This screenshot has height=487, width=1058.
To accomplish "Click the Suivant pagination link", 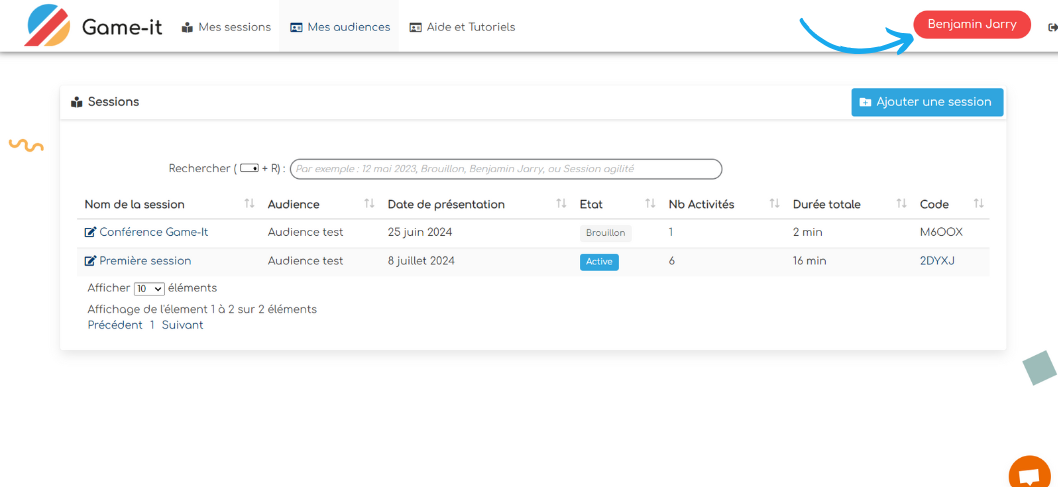I will 182,325.
